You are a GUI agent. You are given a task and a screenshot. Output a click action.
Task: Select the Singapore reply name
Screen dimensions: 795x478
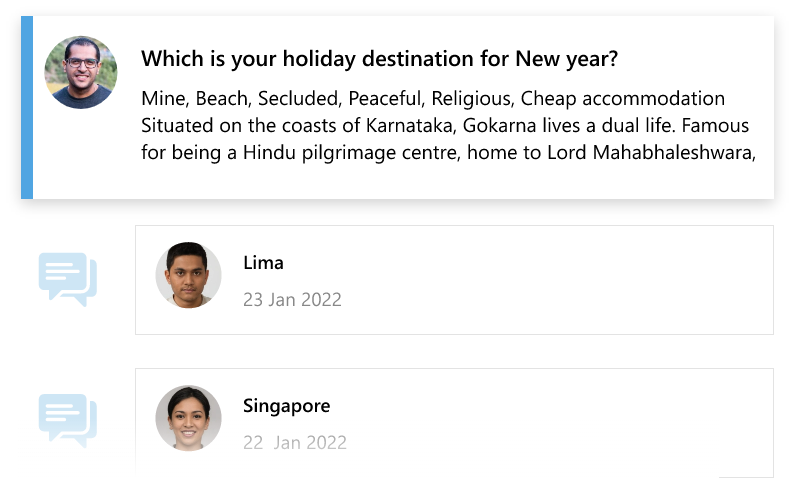(x=286, y=406)
